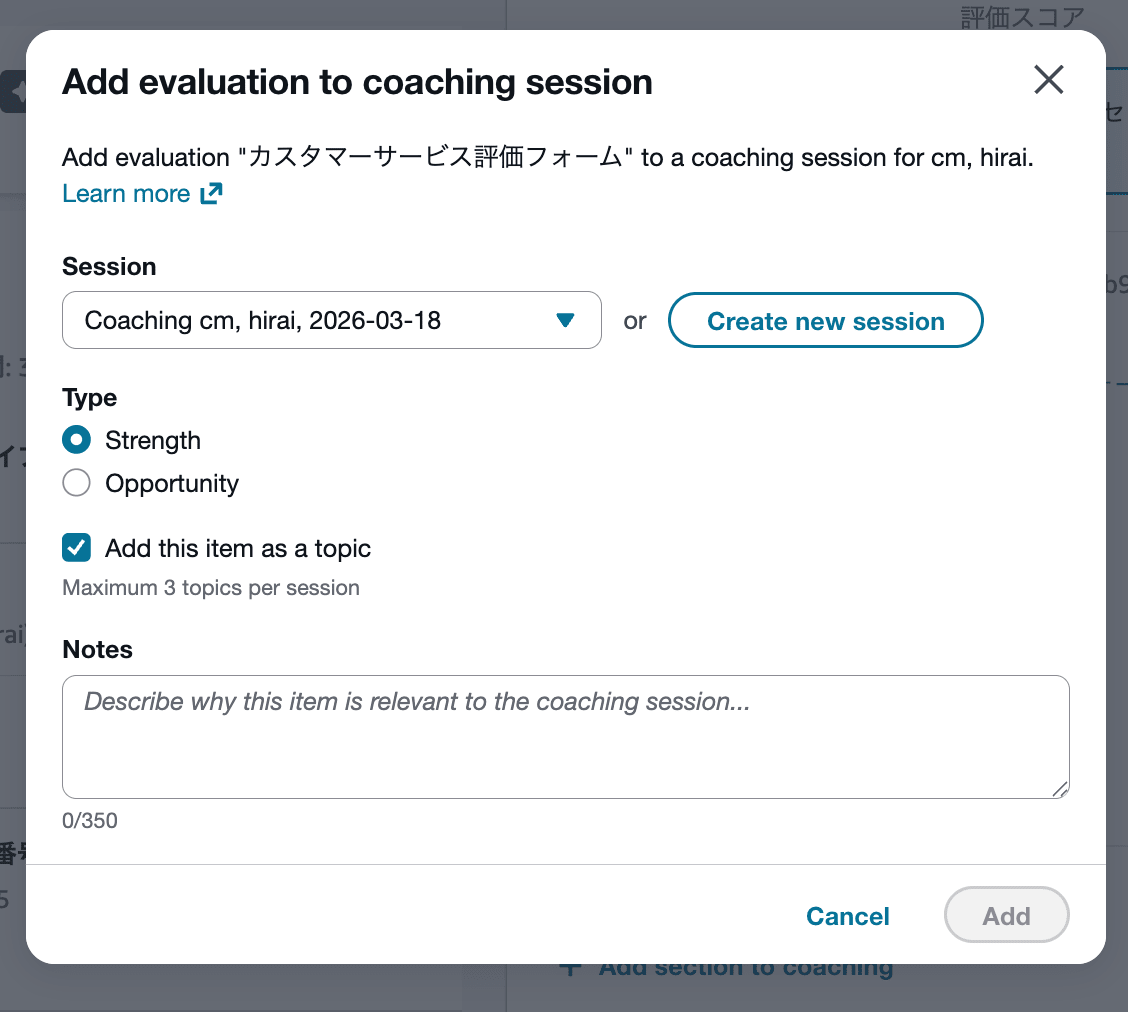The width and height of the screenshot is (1128, 1012).
Task: Choose the Opportunity type option
Action: click(77, 484)
